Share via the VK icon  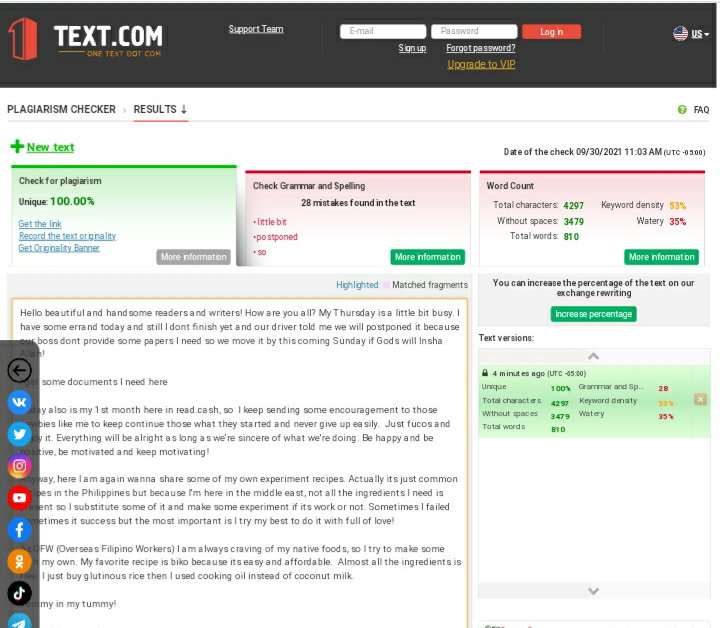click(x=19, y=402)
